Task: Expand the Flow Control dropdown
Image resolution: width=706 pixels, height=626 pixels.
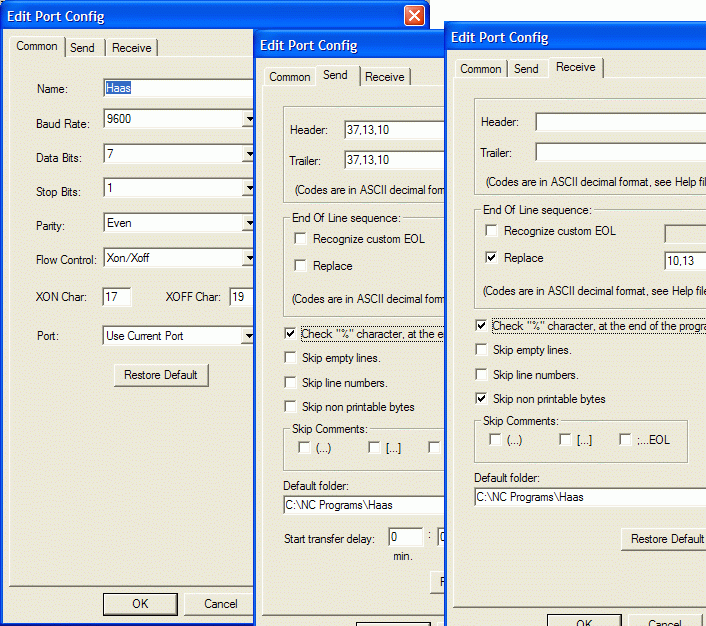Action: click(x=249, y=258)
